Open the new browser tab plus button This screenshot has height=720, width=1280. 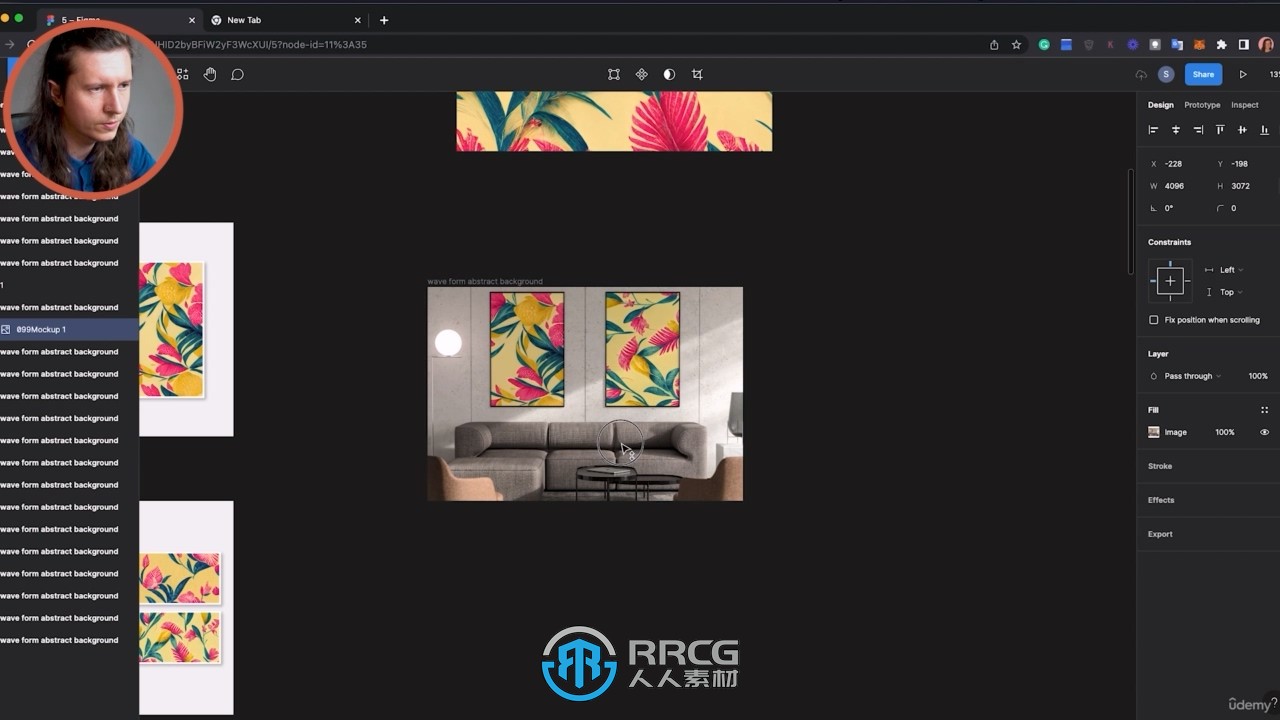pos(384,20)
